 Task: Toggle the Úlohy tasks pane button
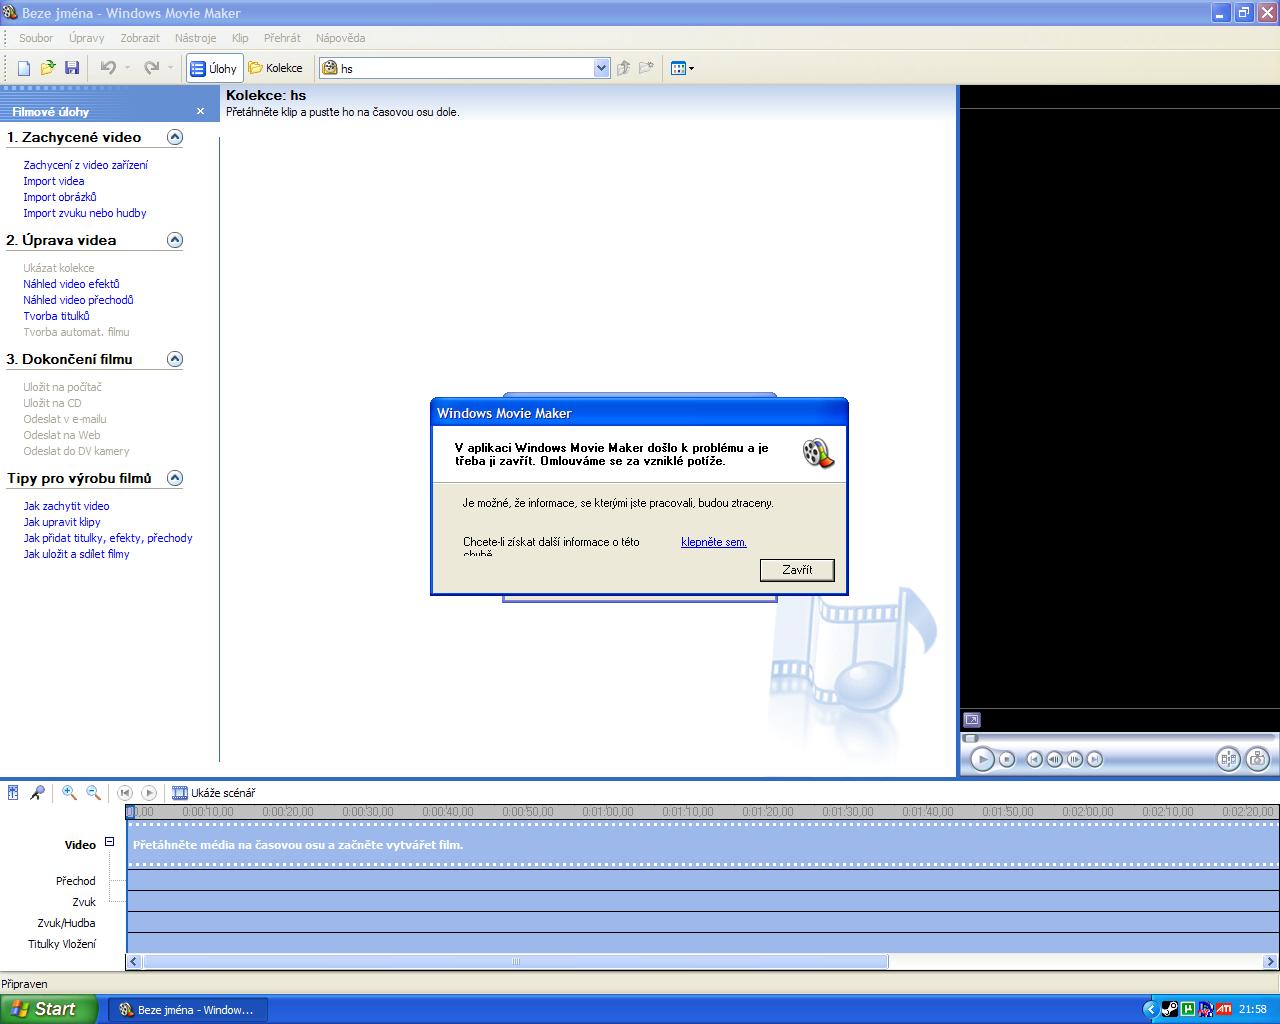pos(214,68)
